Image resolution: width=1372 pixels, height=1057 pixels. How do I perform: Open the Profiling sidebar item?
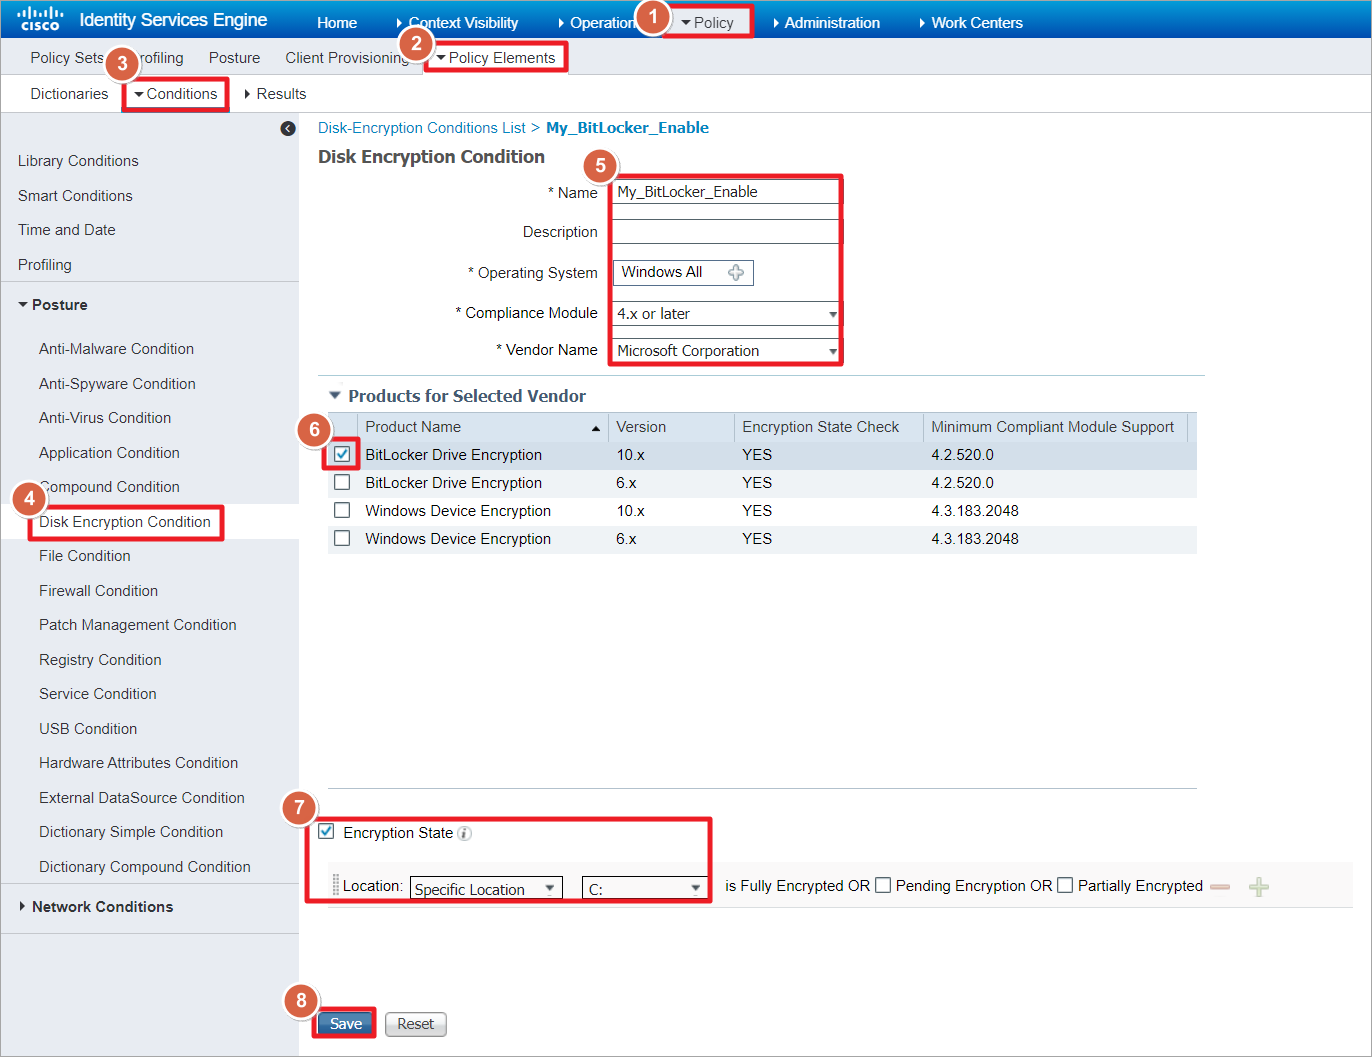pos(45,265)
